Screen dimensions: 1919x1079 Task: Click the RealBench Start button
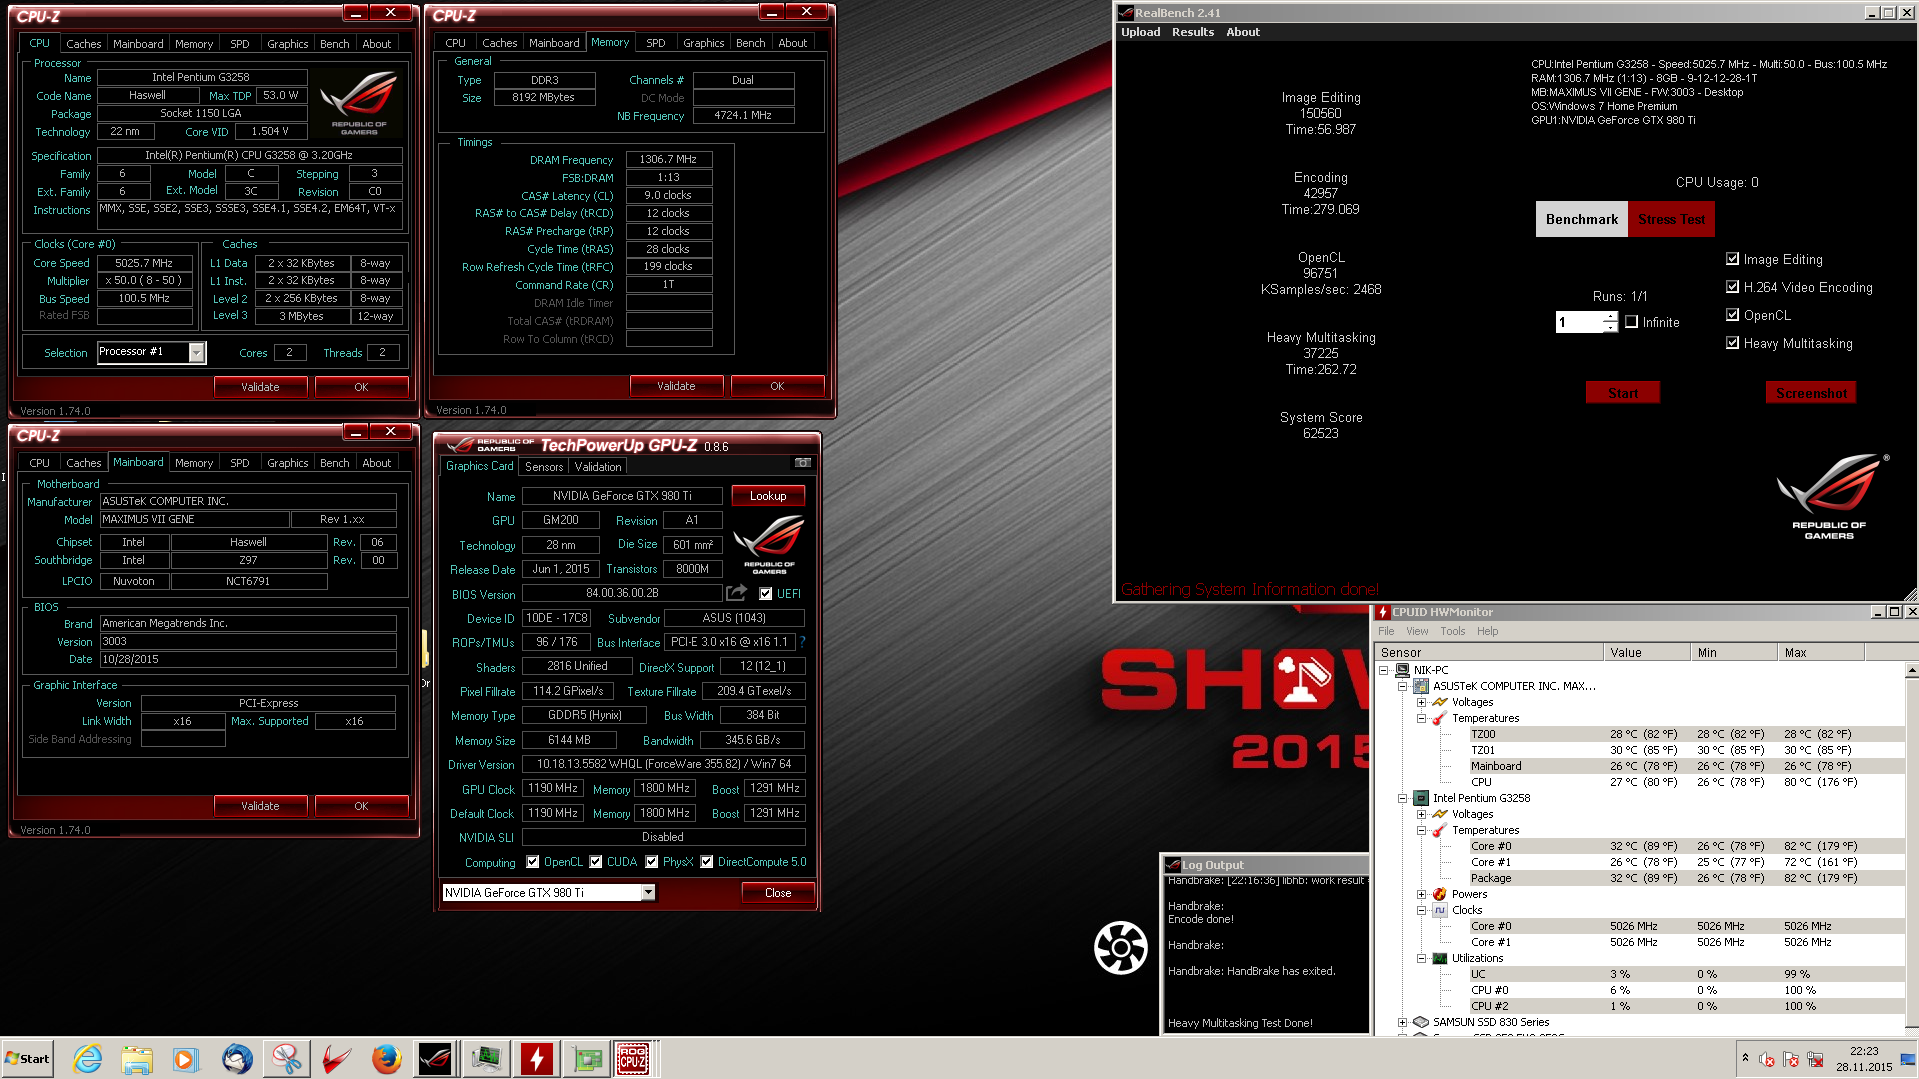pyautogui.click(x=1622, y=393)
